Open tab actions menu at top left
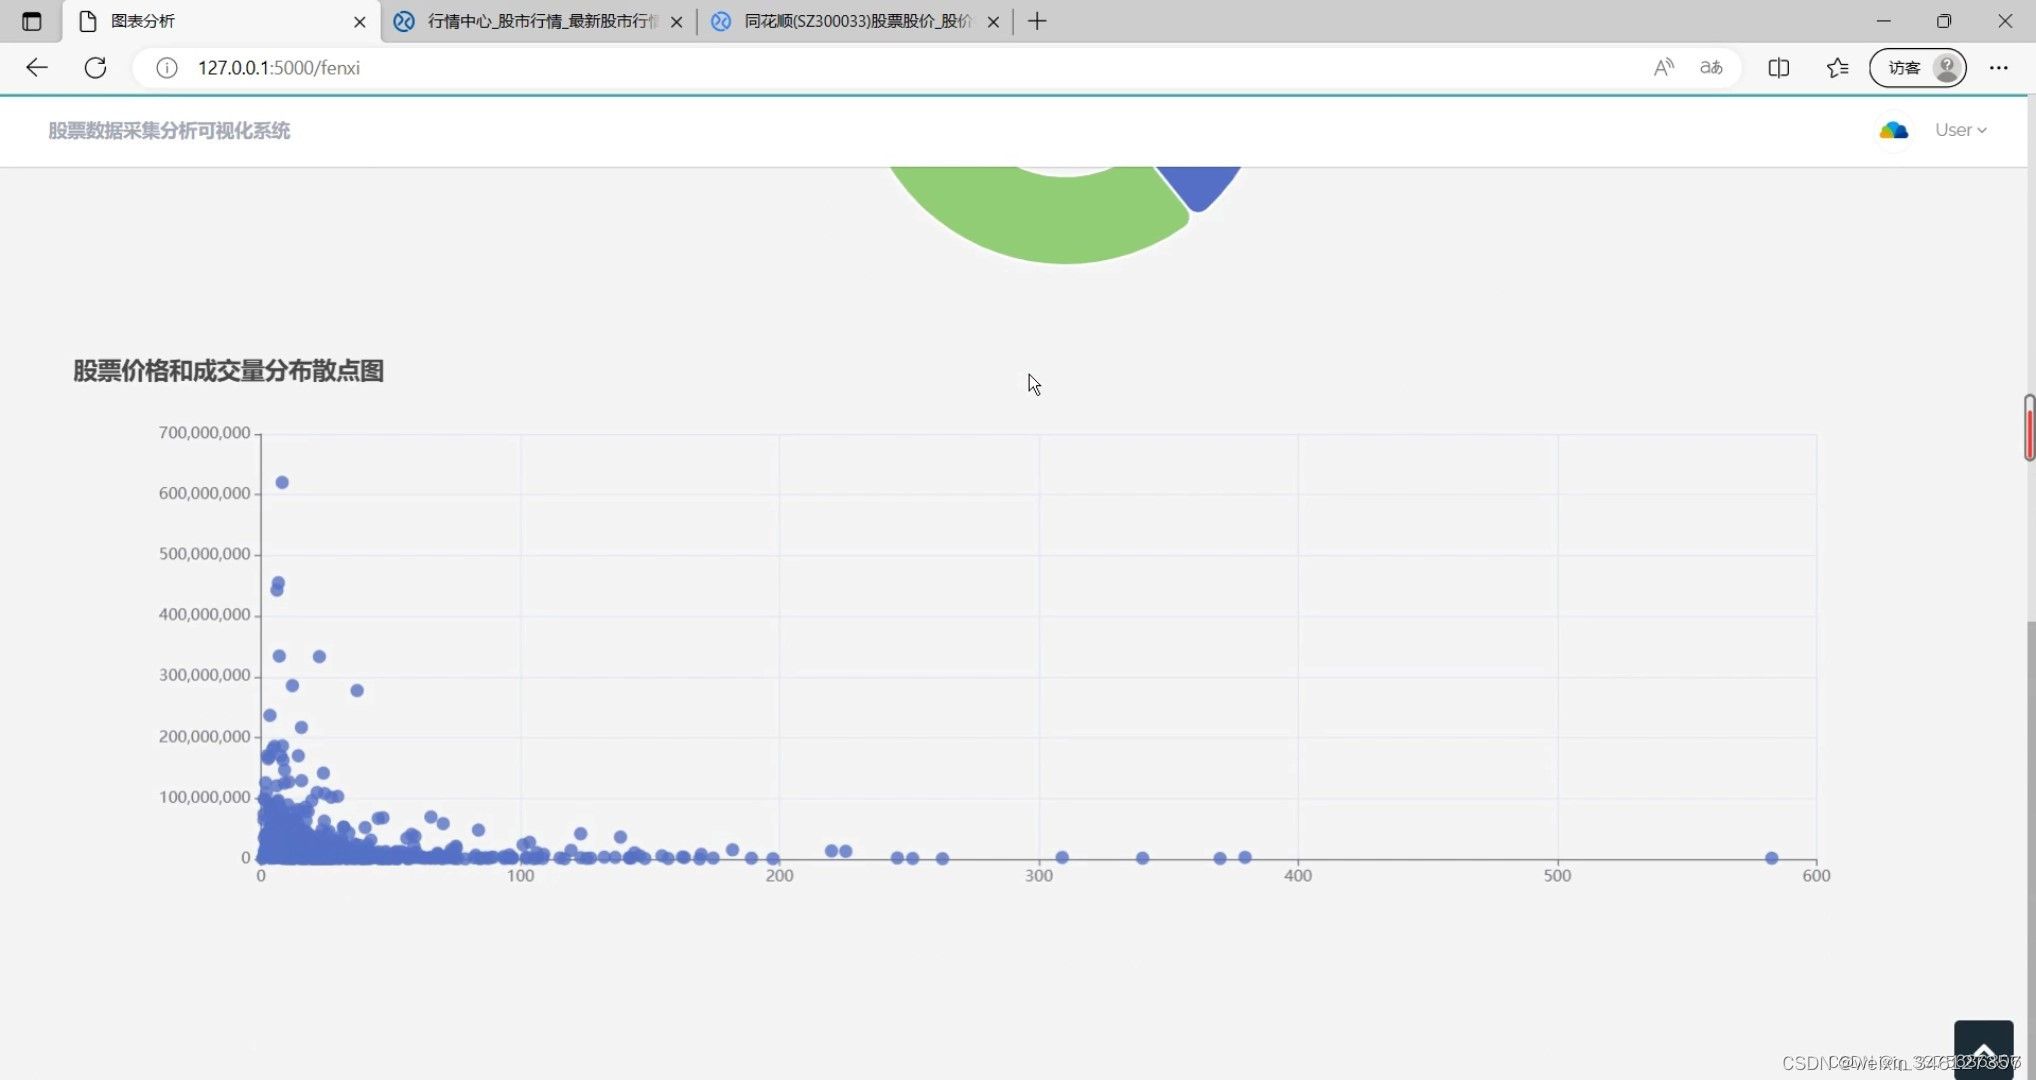2036x1080 pixels. (30, 20)
